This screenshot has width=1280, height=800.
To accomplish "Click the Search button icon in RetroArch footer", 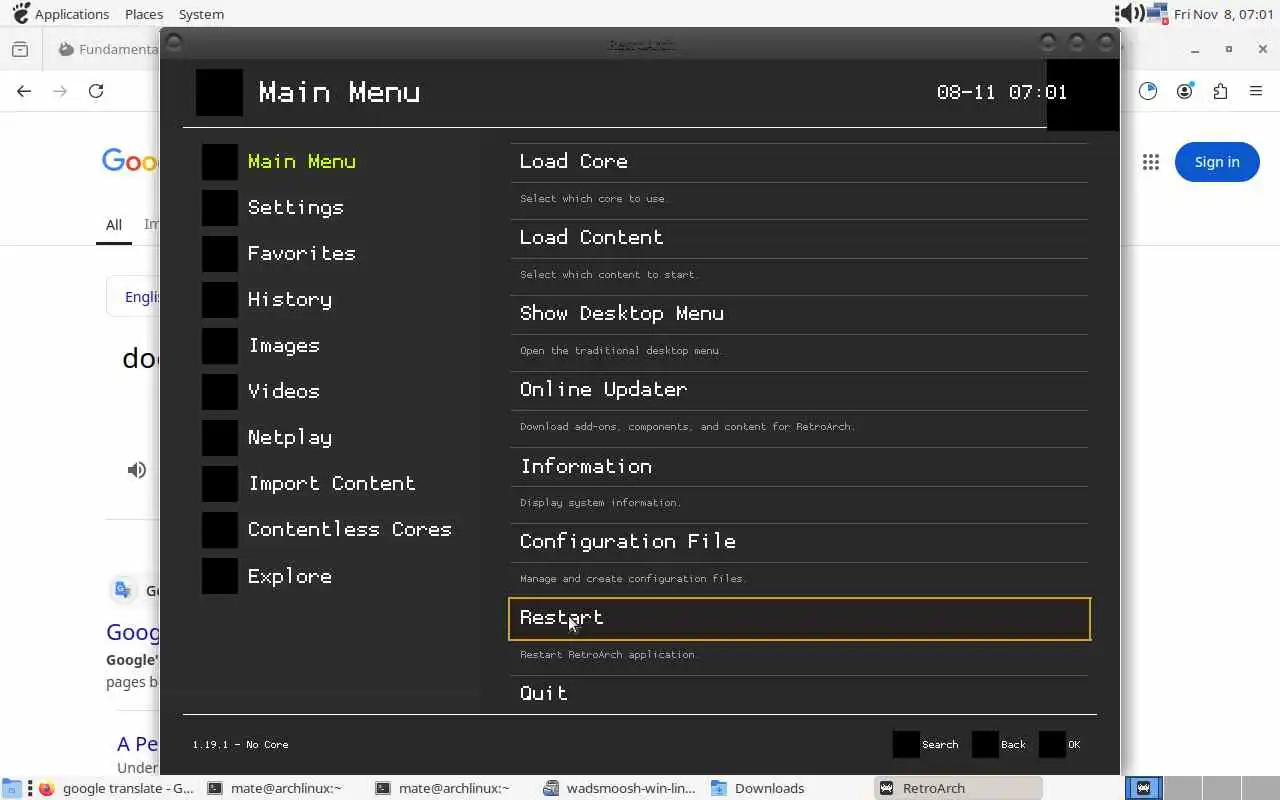I will (x=906, y=744).
